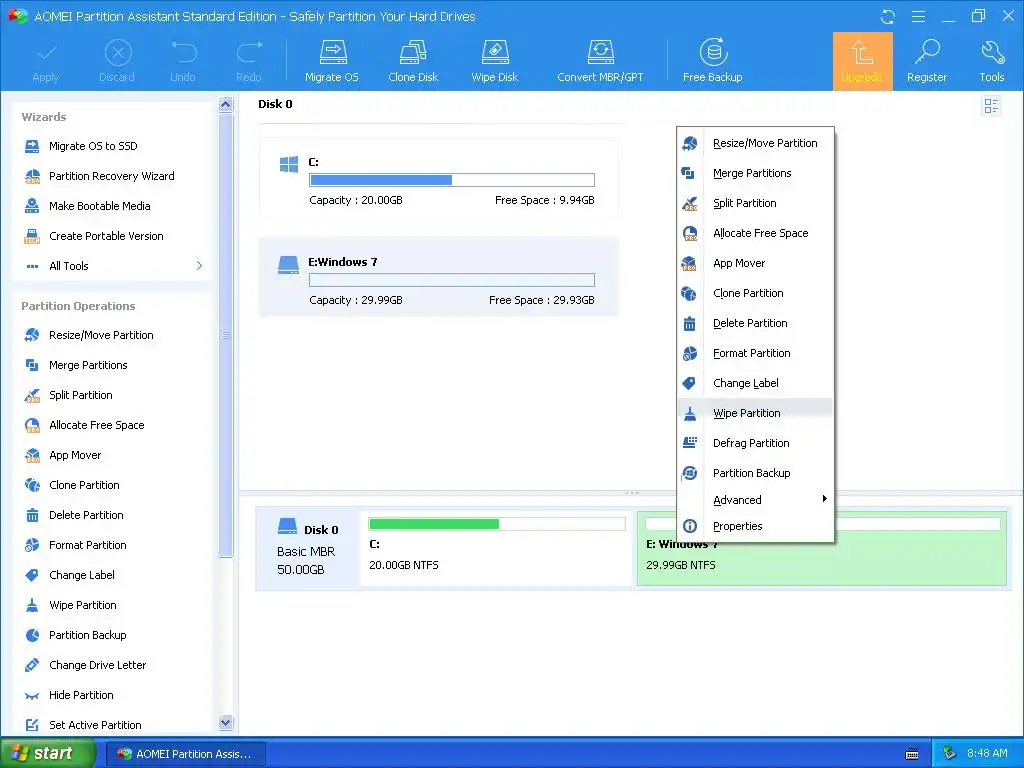The height and width of the screenshot is (768, 1024).
Task: Choose Resize/Move Partition from context menu
Action: pos(756,143)
